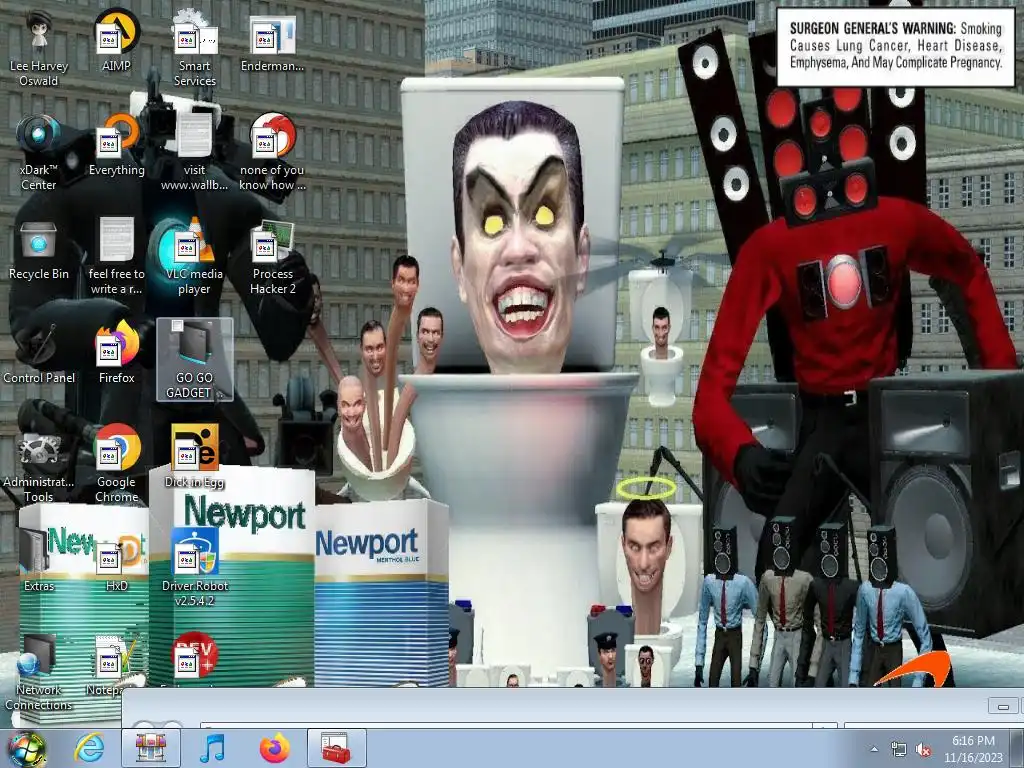Open the network status tray icon
This screenshot has height=768, width=1024.
(x=899, y=750)
